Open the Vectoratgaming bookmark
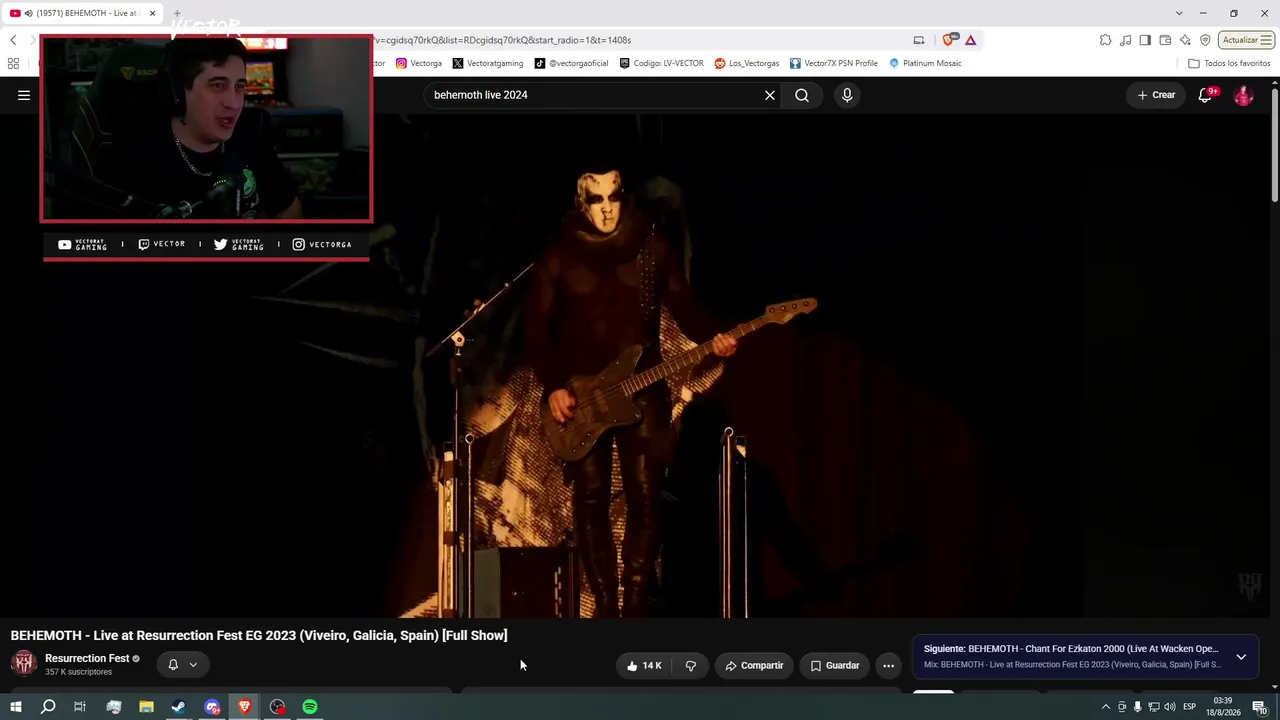 point(488,63)
